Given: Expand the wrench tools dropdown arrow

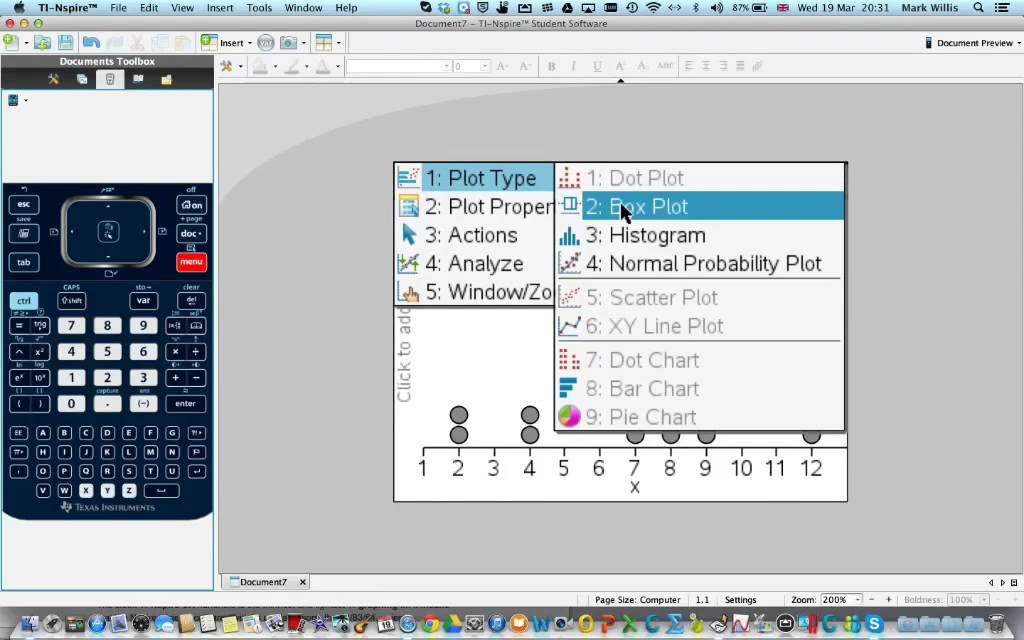Looking at the screenshot, I should point(240,66).
